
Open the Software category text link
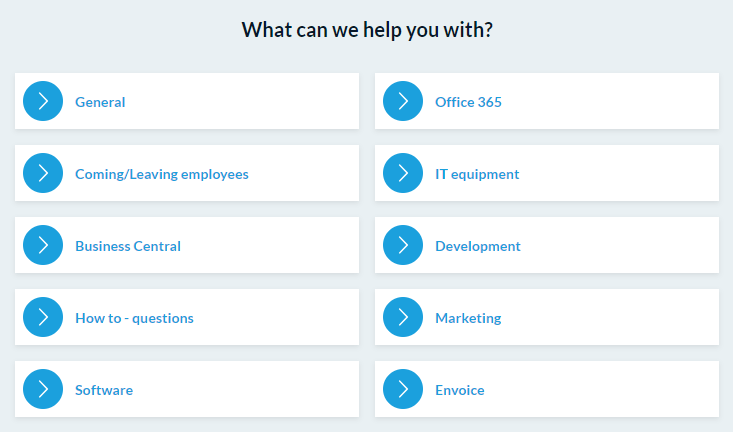[104, 390]
